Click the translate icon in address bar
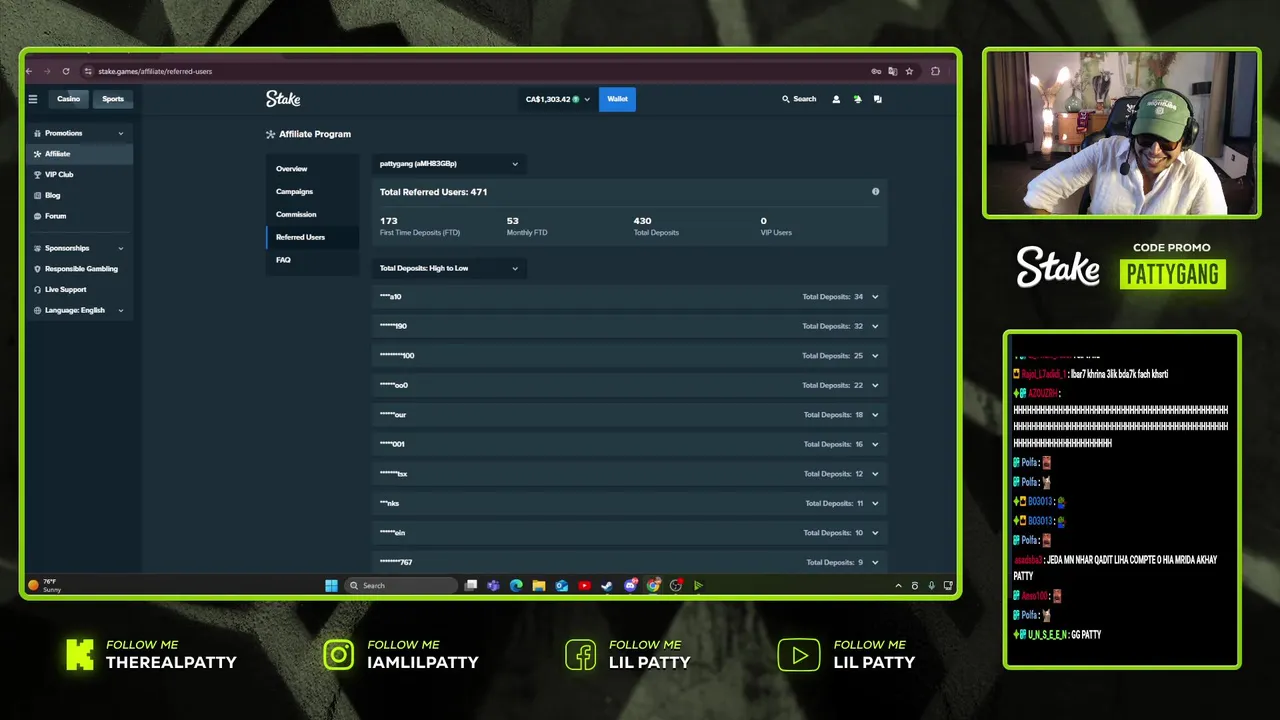Screen dimensions: 1280x720 pyautogui.click(x=893, y=71)
